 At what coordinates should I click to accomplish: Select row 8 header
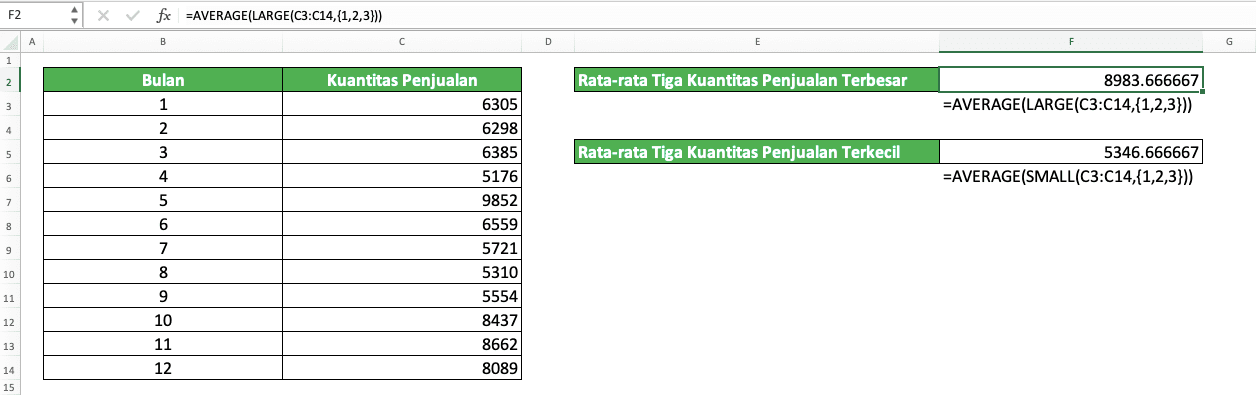9,225
